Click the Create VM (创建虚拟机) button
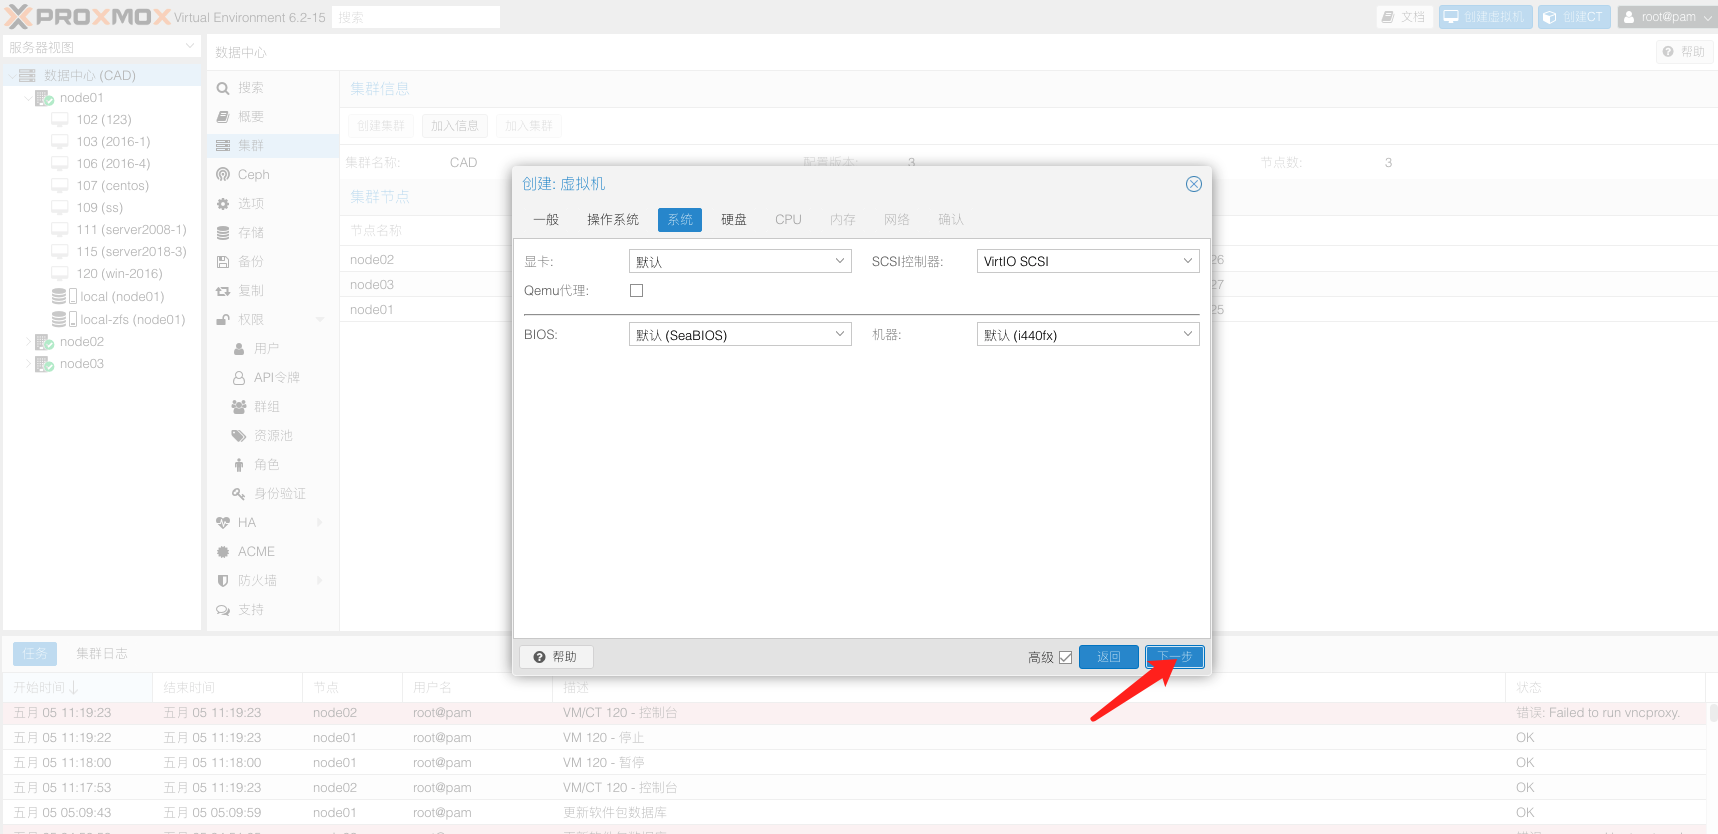 [x=1485, y=17]
